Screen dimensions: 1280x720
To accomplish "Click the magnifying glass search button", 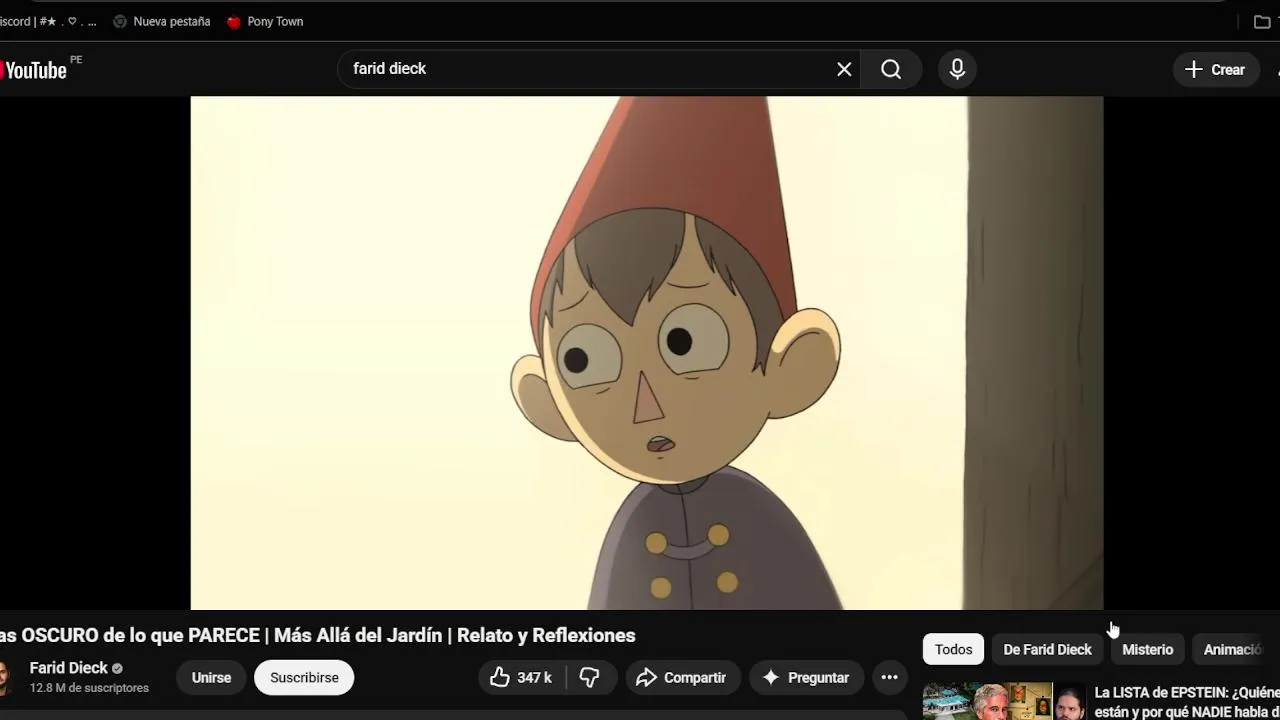I will click(891, 69).
